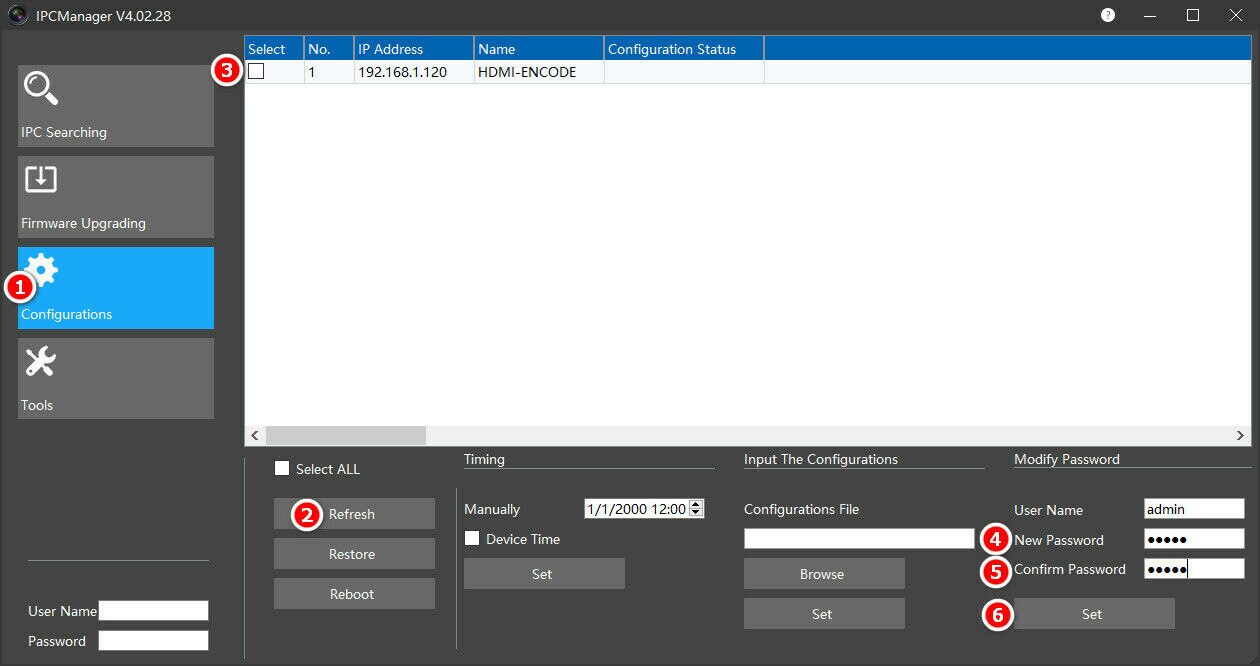Open Firmware Upgrading download icon
Viewport: 1260px width, 666px height.
(x=41, y=179)
